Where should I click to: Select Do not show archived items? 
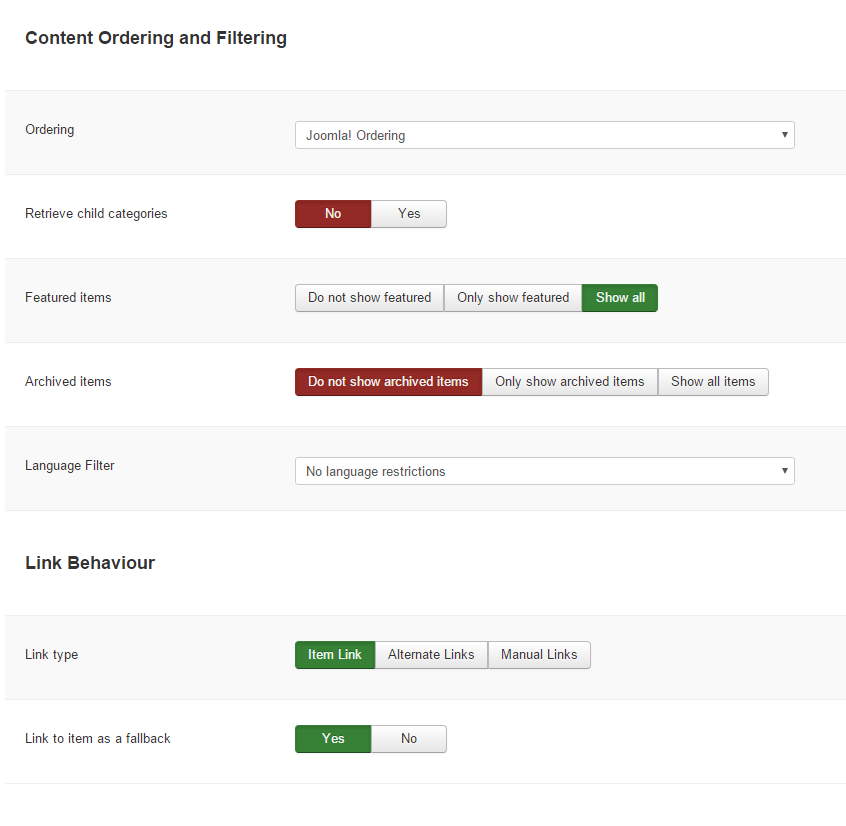coord(388,382)
